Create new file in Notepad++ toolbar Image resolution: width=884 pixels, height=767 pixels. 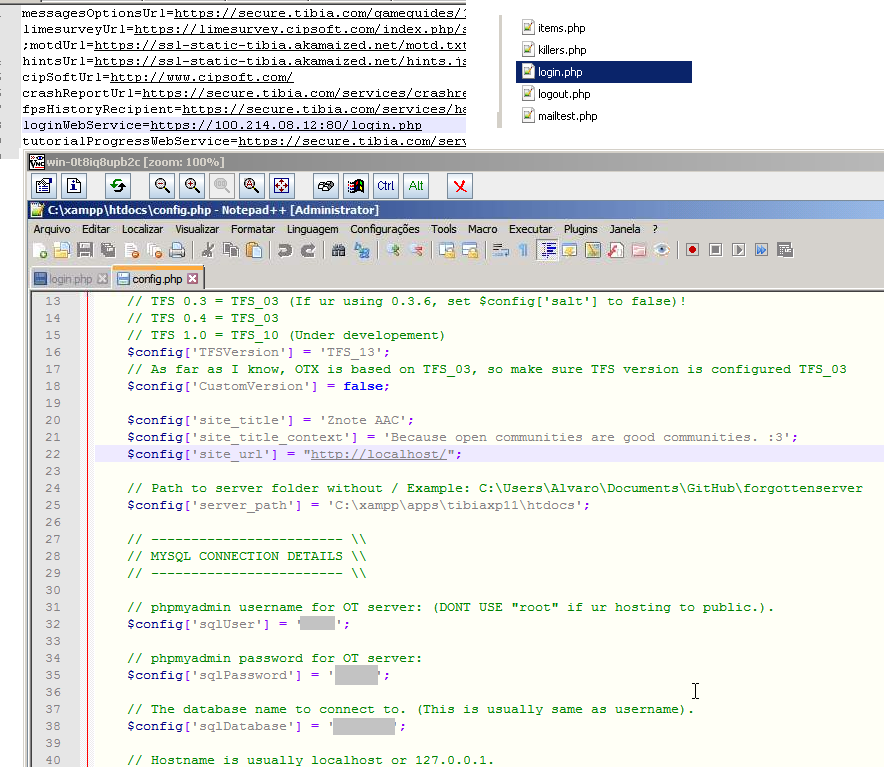[39, 250]
